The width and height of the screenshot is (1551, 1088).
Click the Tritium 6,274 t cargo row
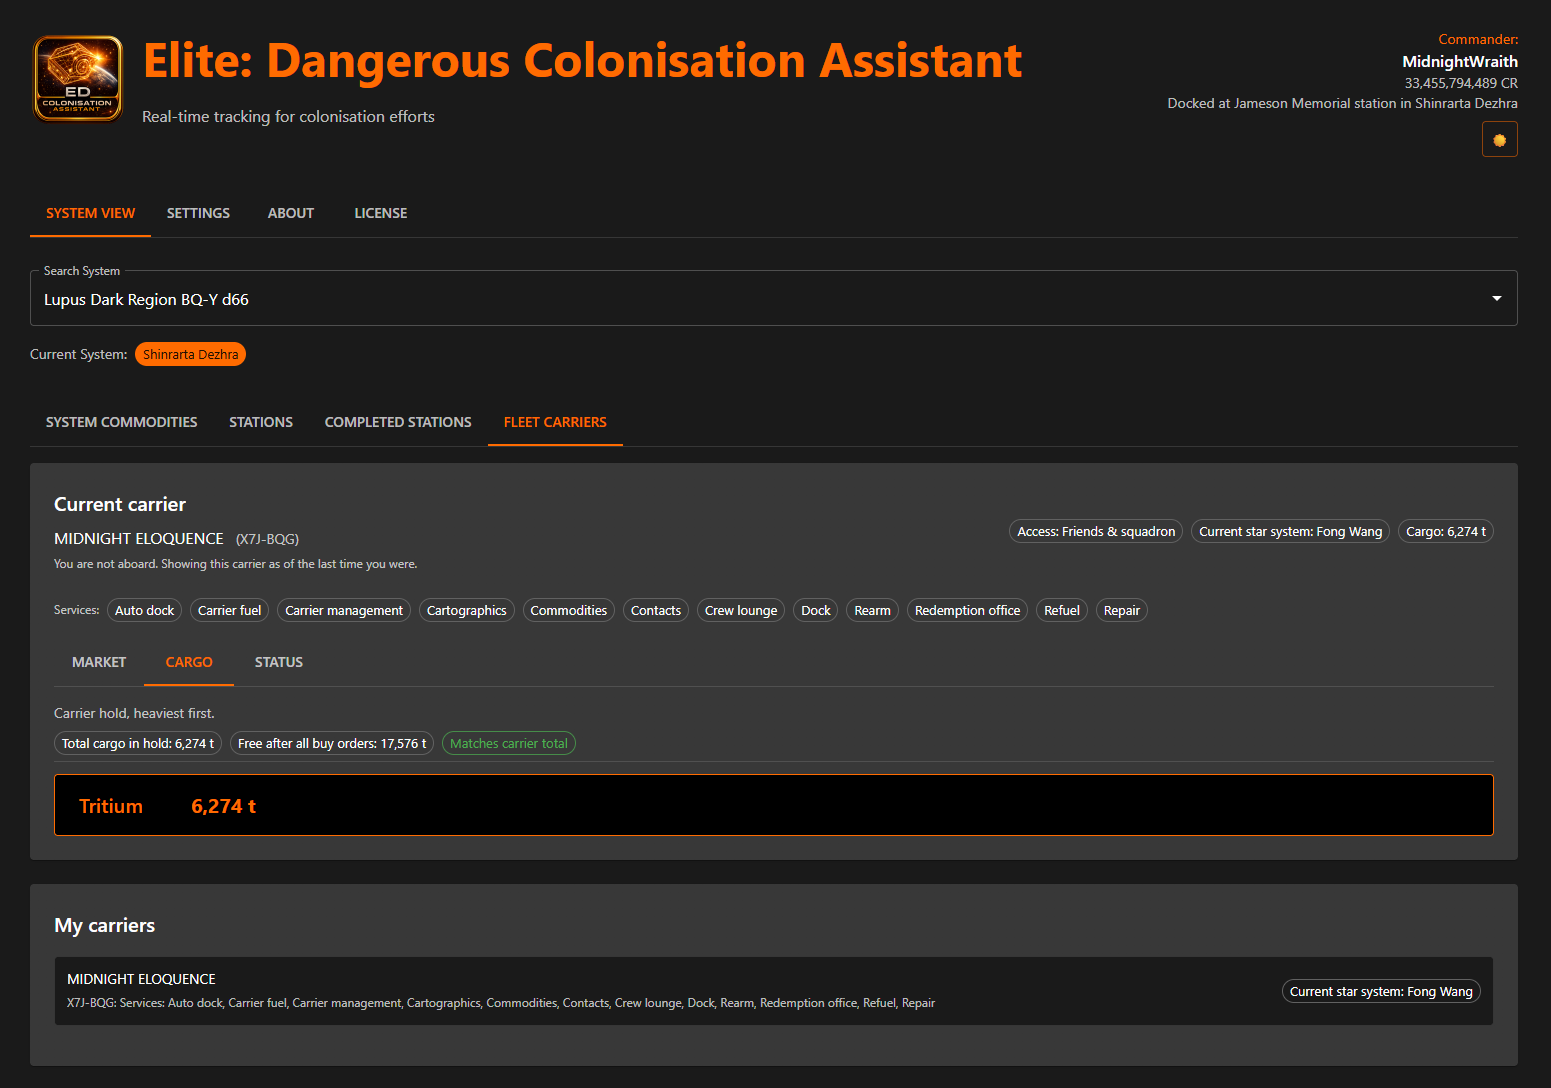pyautogui.click(x=774, y=805)
